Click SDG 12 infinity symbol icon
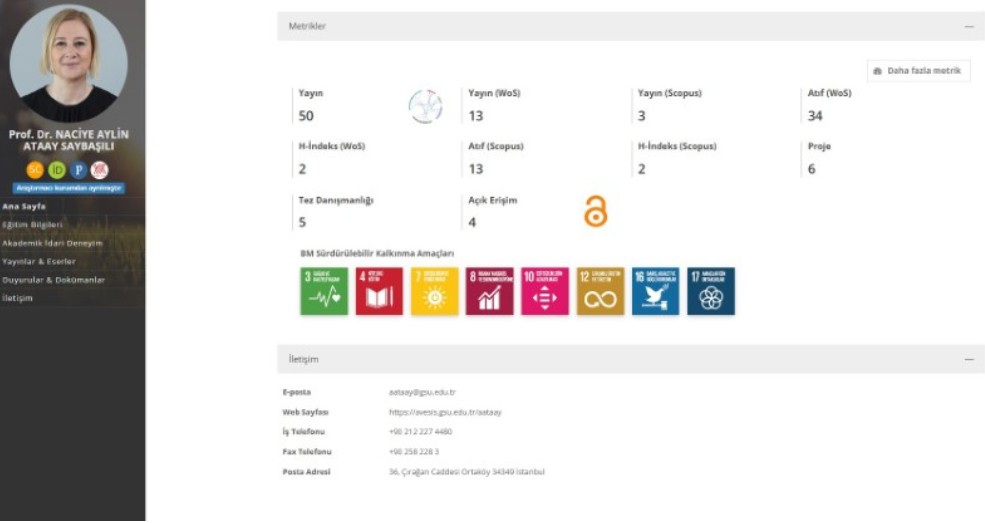Viewport: 985px width, 523px height. (600, 291)
